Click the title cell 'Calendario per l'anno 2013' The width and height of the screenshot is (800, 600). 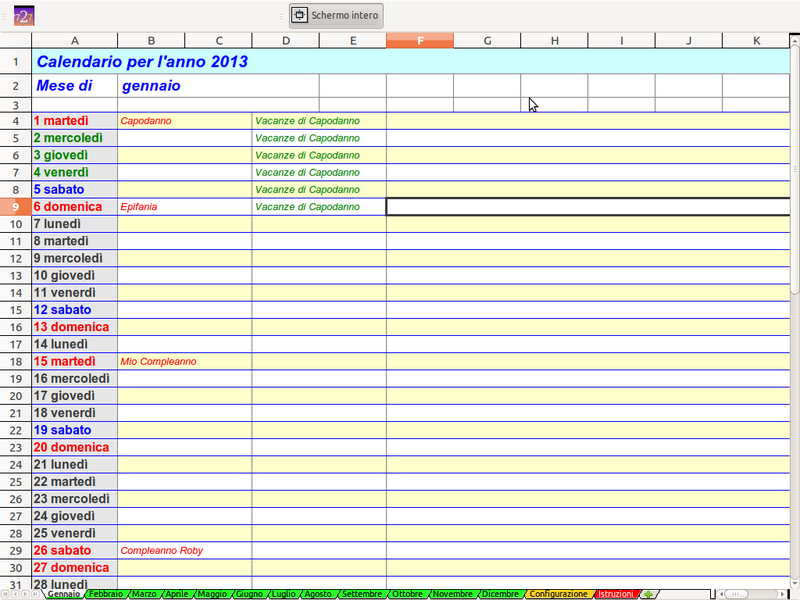click(x=410, y=62)
